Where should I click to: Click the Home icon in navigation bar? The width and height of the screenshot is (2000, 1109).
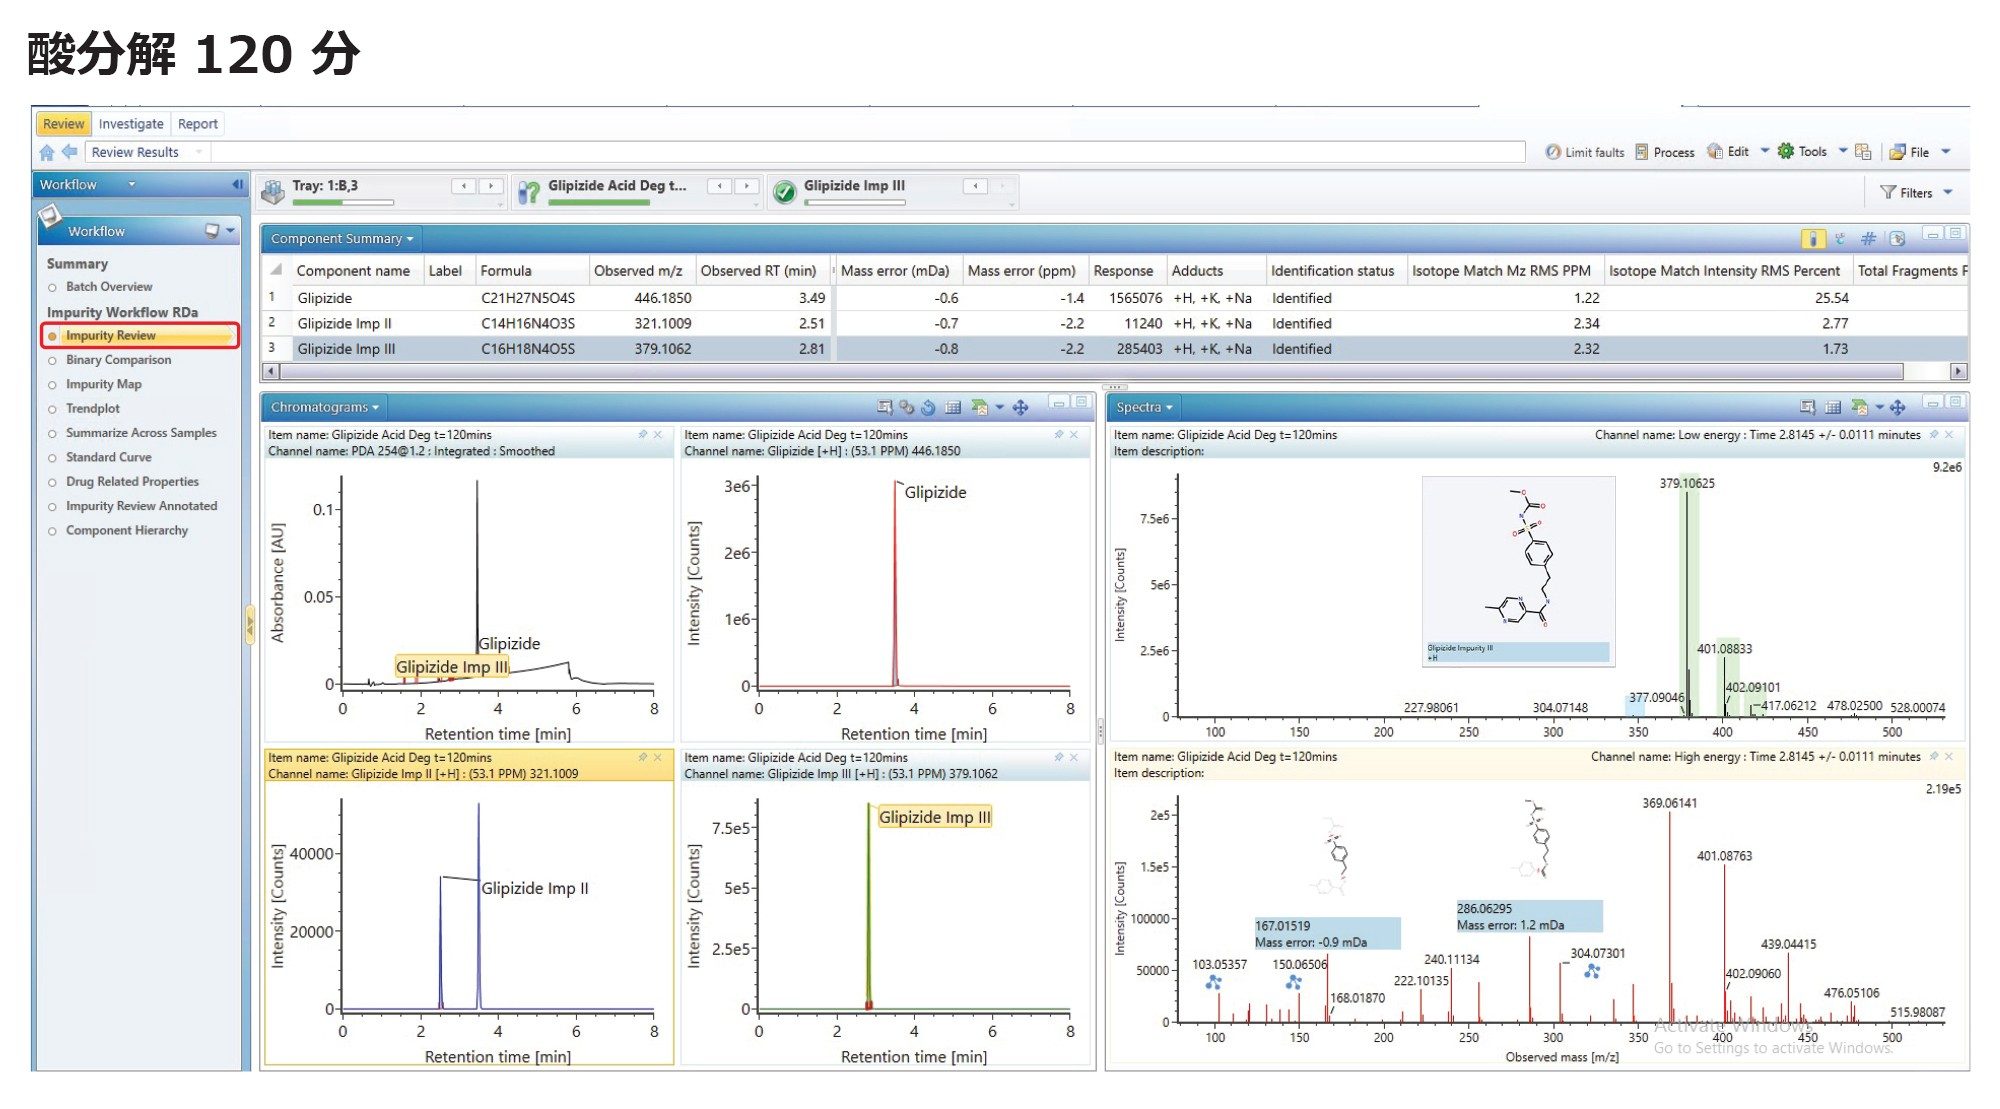(47, 152)
